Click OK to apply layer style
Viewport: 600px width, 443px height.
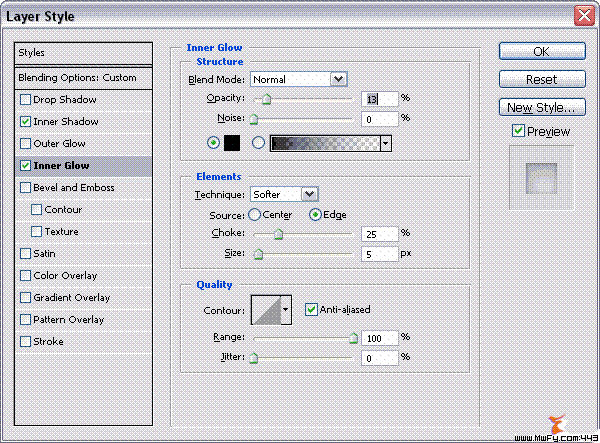(x=542, y=51)
